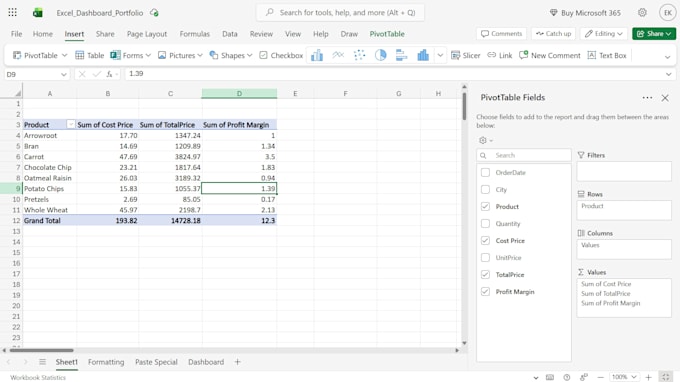The width and height of the screenshot is (680, 382).
Task: Open the all sheets list icon
Action: [42, 362]
